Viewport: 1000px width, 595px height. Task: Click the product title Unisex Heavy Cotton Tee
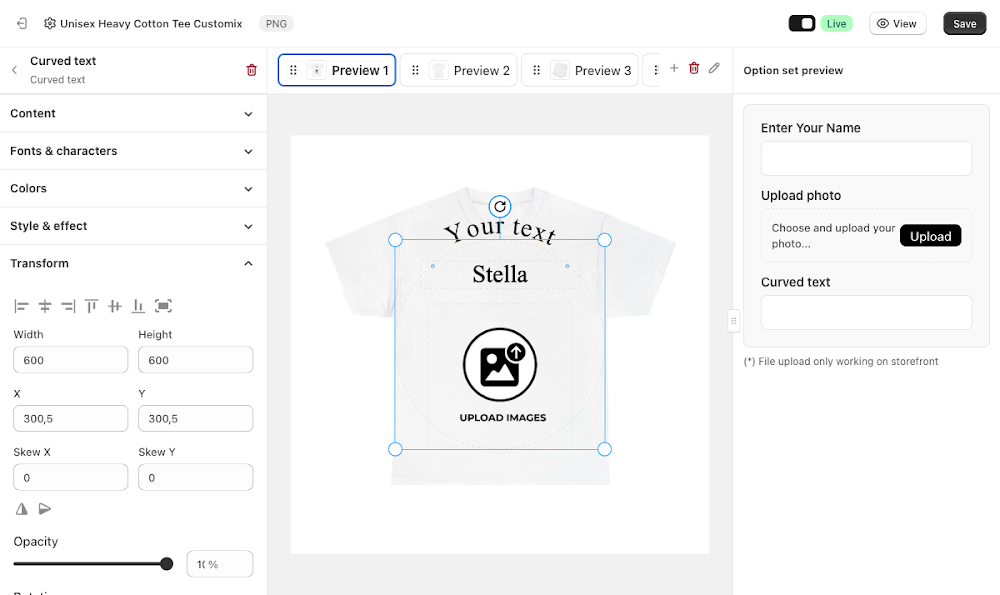[x=151, y=24]
